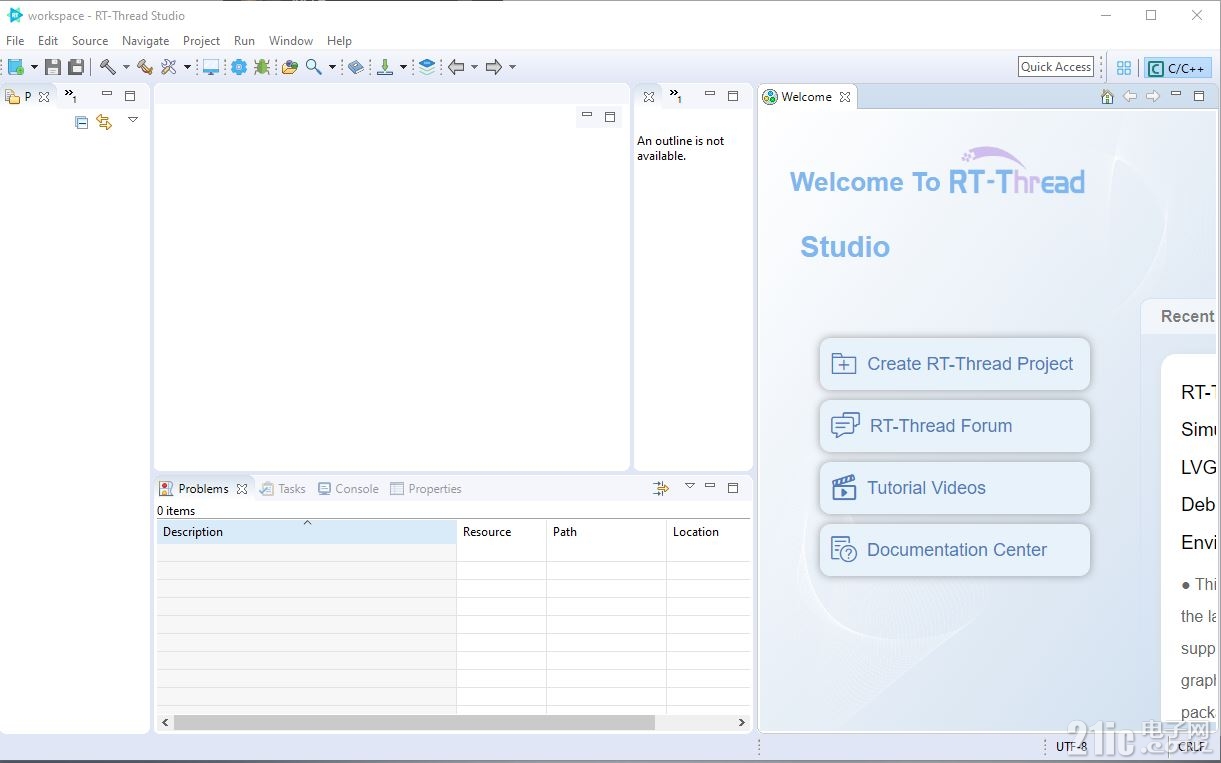The width and height of the screenshot is (1221, 763).
Task: Click the Welcome view forward arrow
Action: 1153,97
